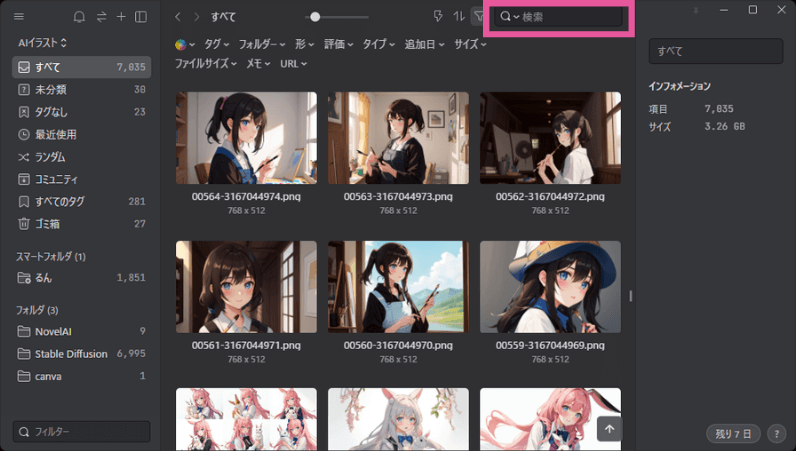Select thumbnail 00559-3167044969.png

[550, 287]
